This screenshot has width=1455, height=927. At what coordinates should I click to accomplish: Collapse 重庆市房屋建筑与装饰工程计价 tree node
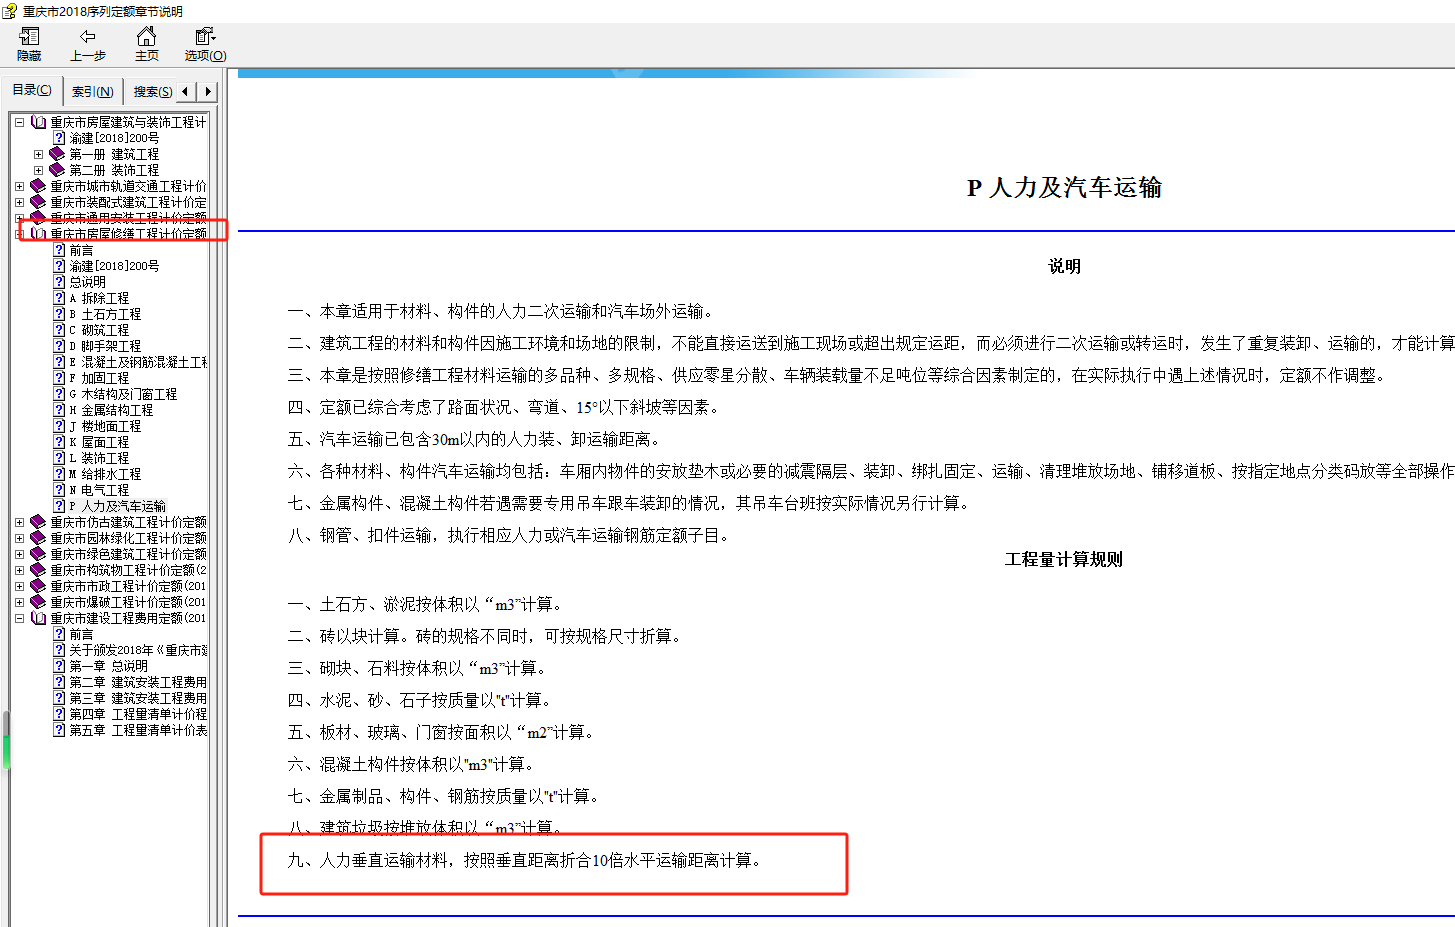[19, 122]
